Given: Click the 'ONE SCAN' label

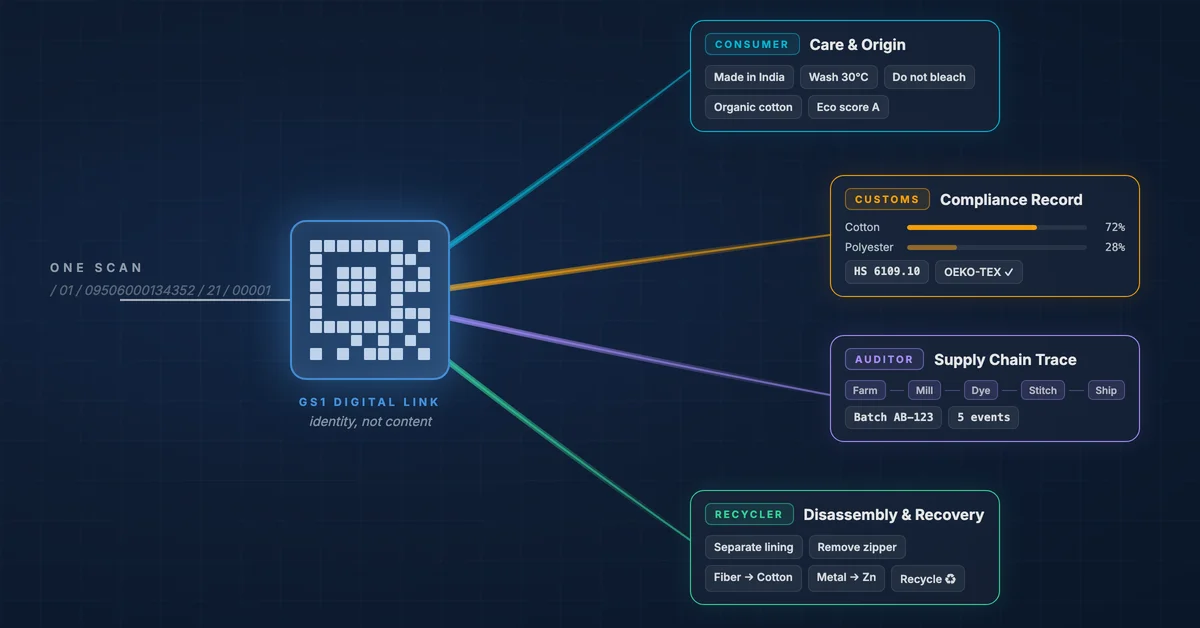Looking at the screenshot, I should [96, 268].
